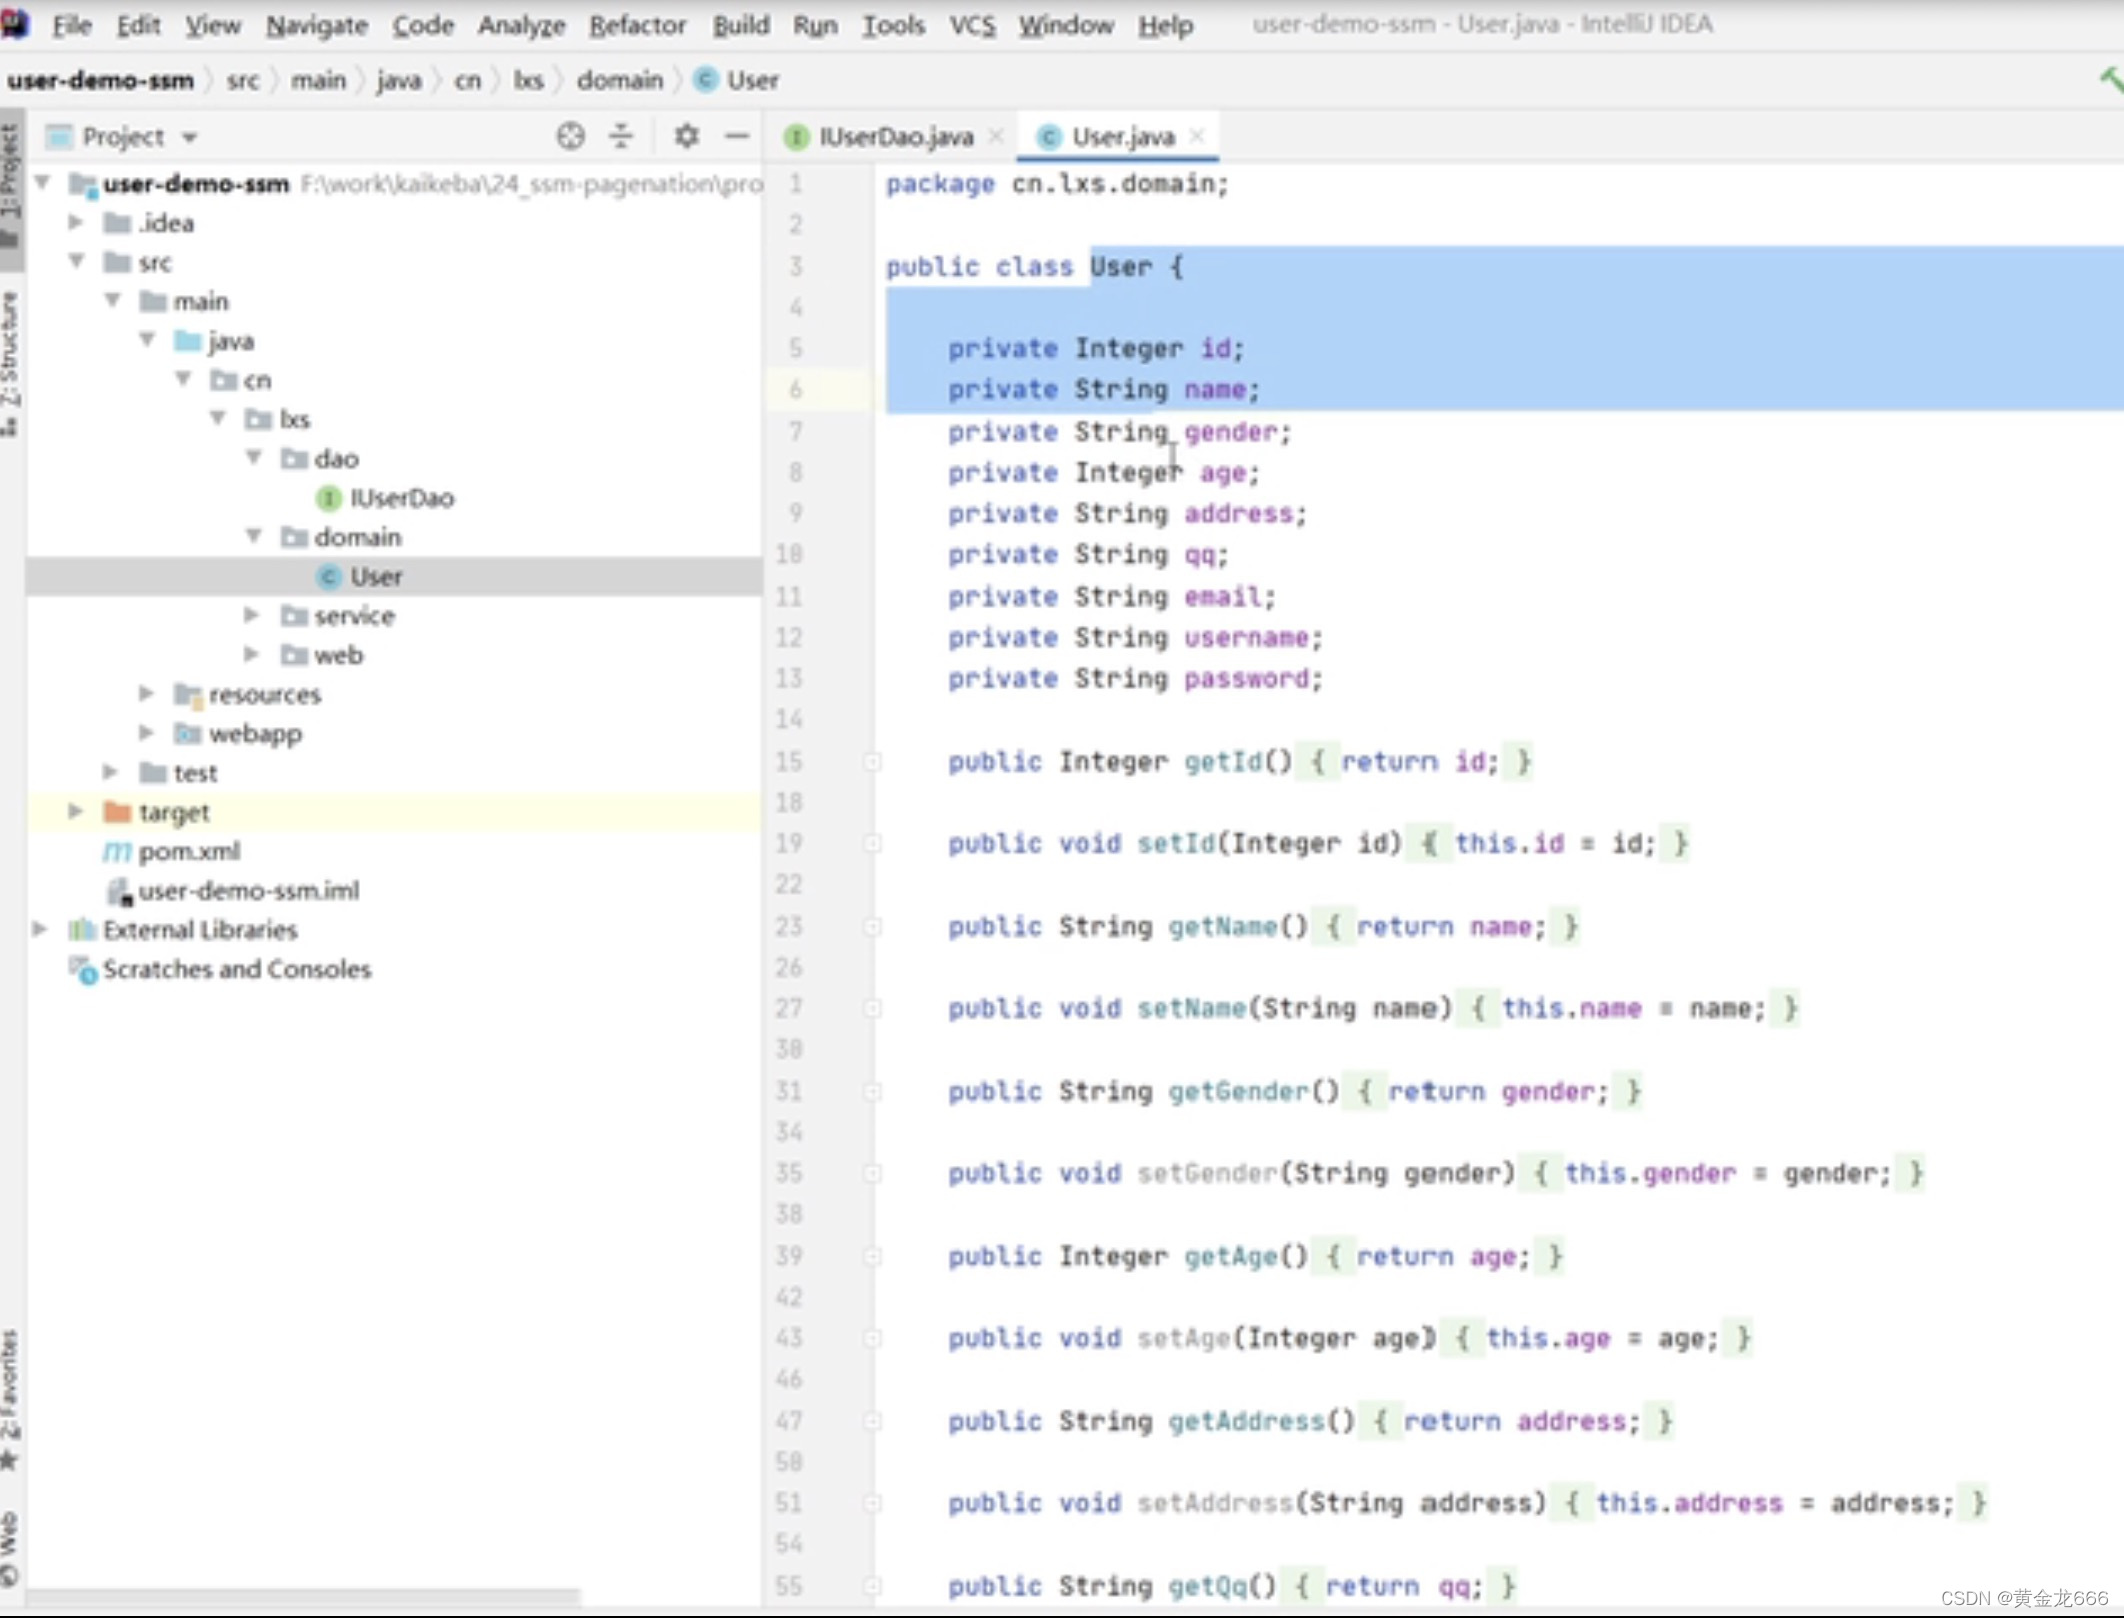Click the locate/scroll-from-source target icon
Screen dimensions: 2124x1618
point(570,136)
